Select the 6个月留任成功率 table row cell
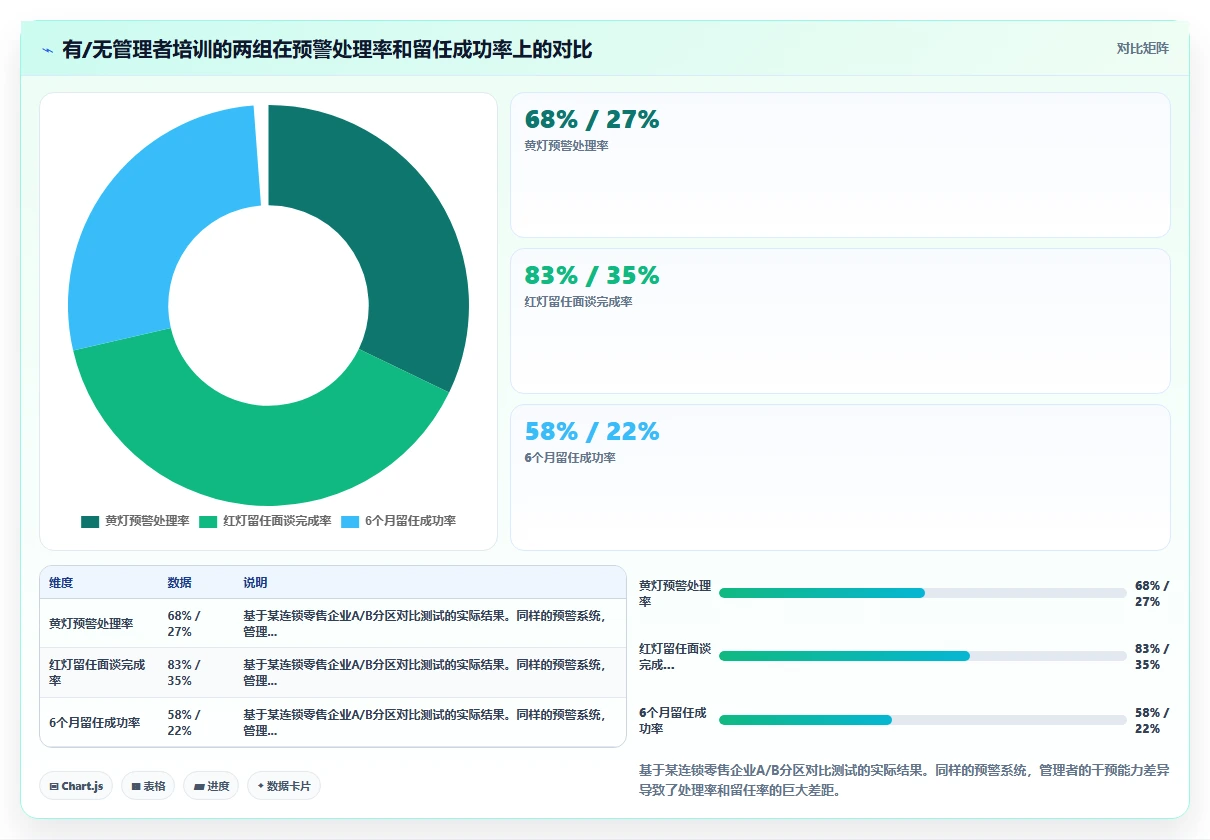1210x840 pixels. coord(99,722)
